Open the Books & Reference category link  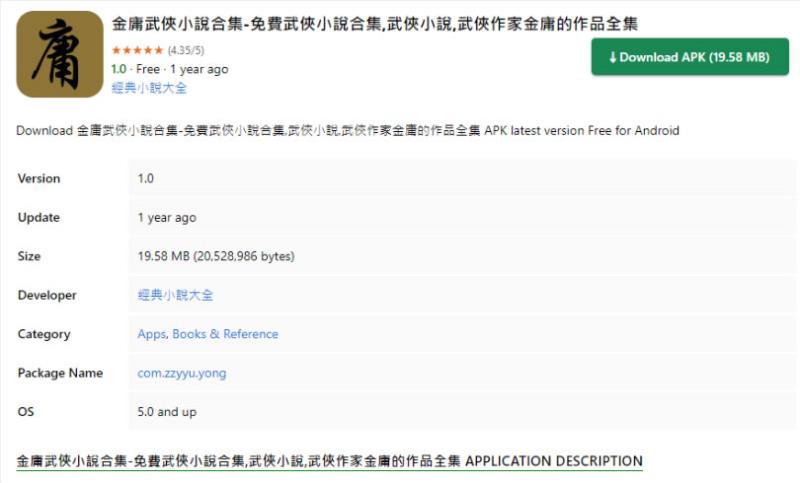point(225,334)
